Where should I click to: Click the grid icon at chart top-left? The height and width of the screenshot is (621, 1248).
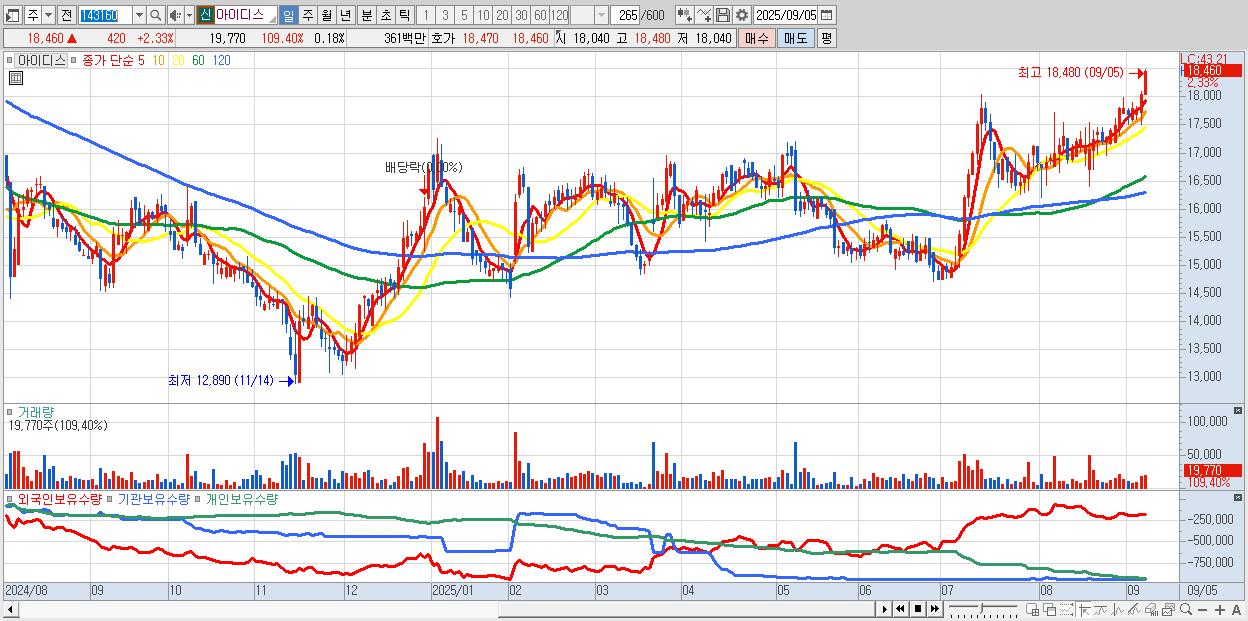(16, 78)
